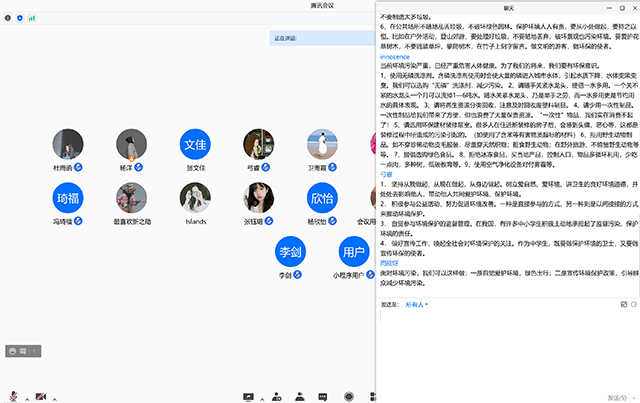Toggle the microphone mute button
Screen dimensions: 640x403
click(14, 397)
